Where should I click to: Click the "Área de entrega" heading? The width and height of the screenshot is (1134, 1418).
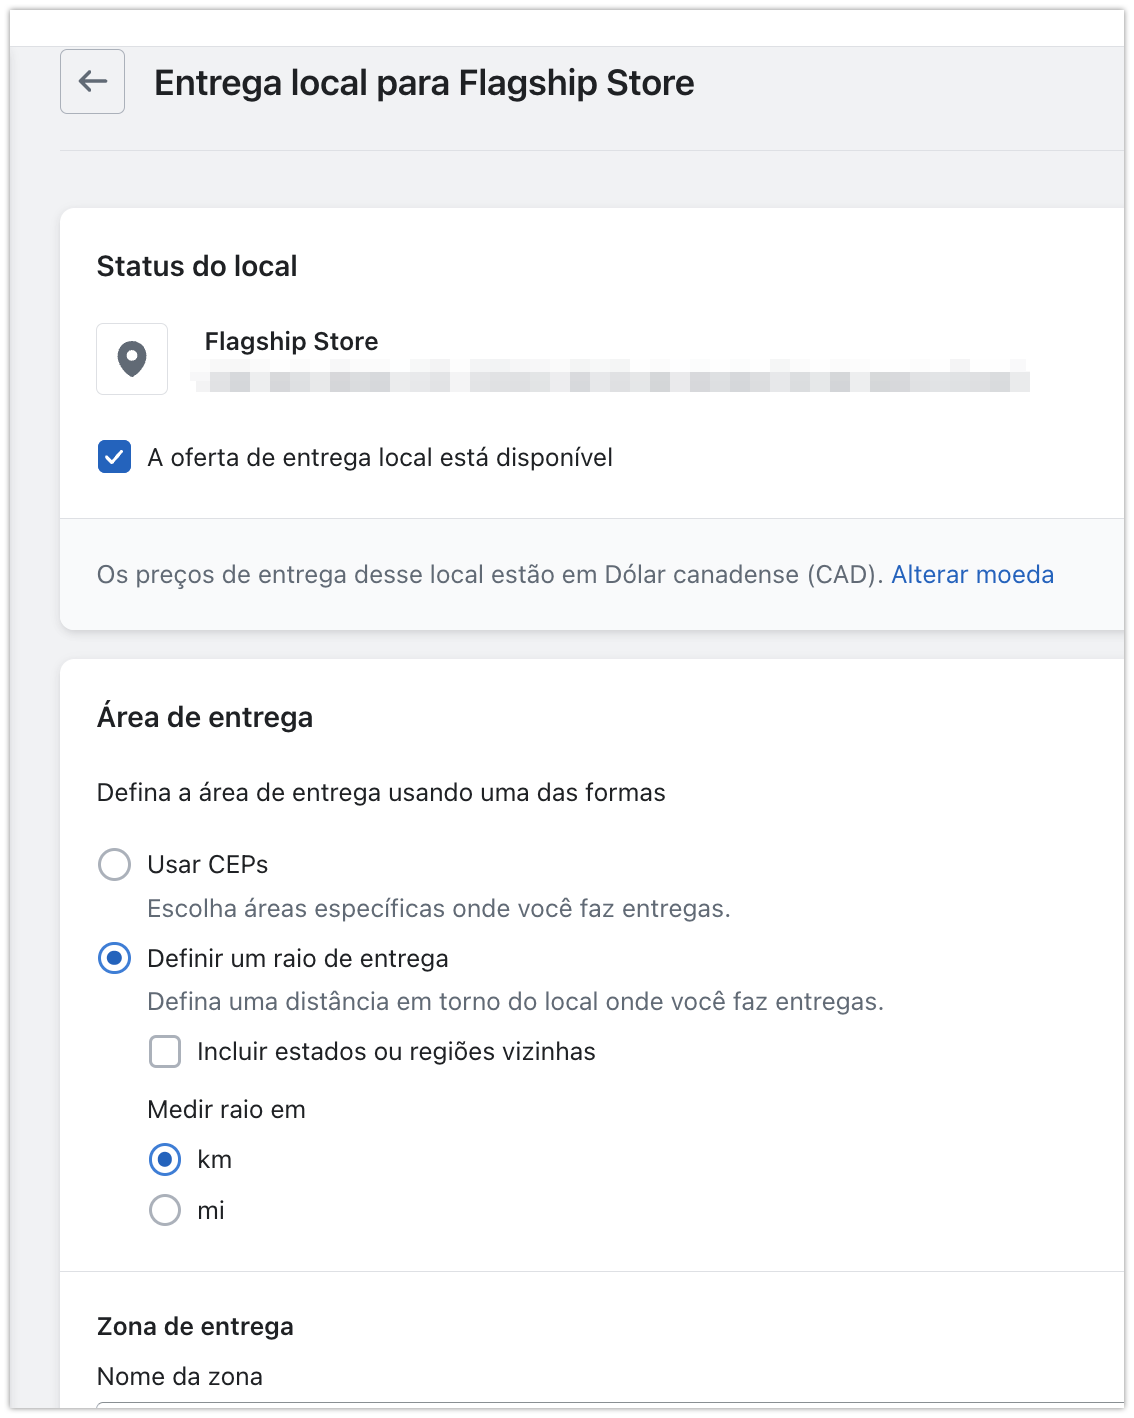(205, 718)
